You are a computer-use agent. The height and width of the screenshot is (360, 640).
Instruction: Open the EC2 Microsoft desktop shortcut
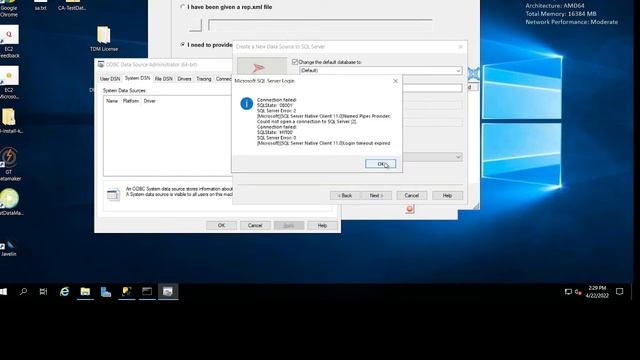point(9,82)
